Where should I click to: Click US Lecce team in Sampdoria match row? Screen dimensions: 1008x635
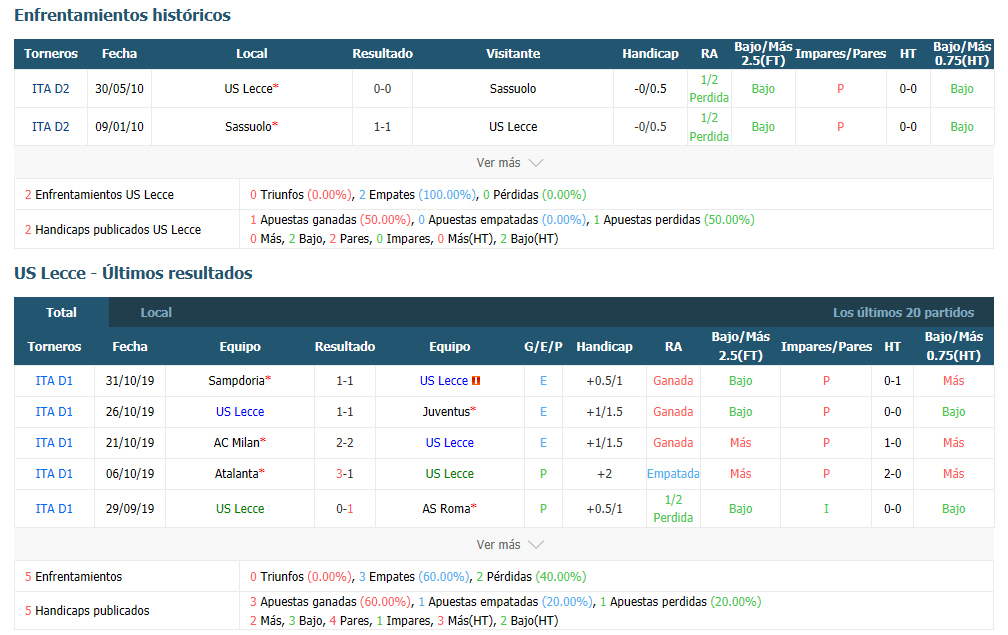pyautogui.click(x=444, y=380)
